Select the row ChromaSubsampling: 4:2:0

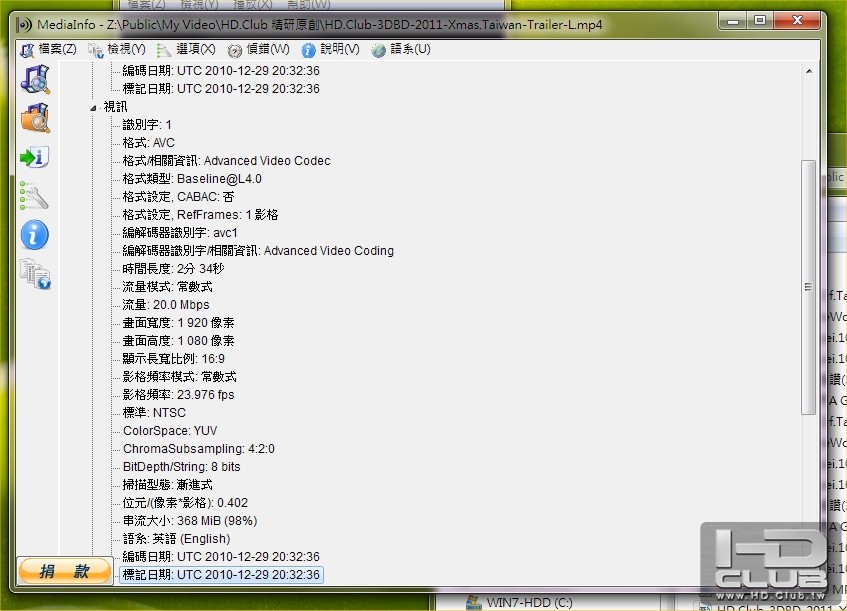(199, 449)
